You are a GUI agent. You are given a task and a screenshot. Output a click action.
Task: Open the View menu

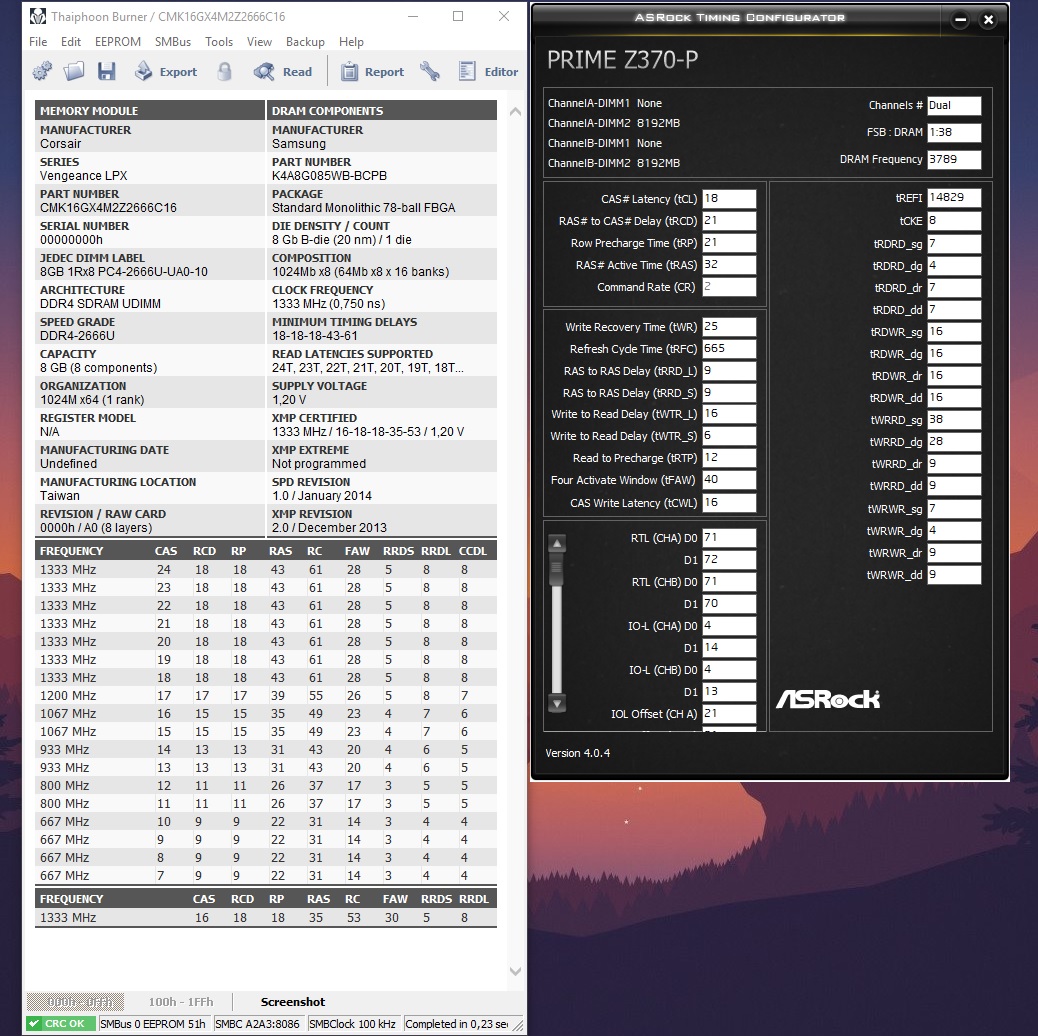click(260, 42)
